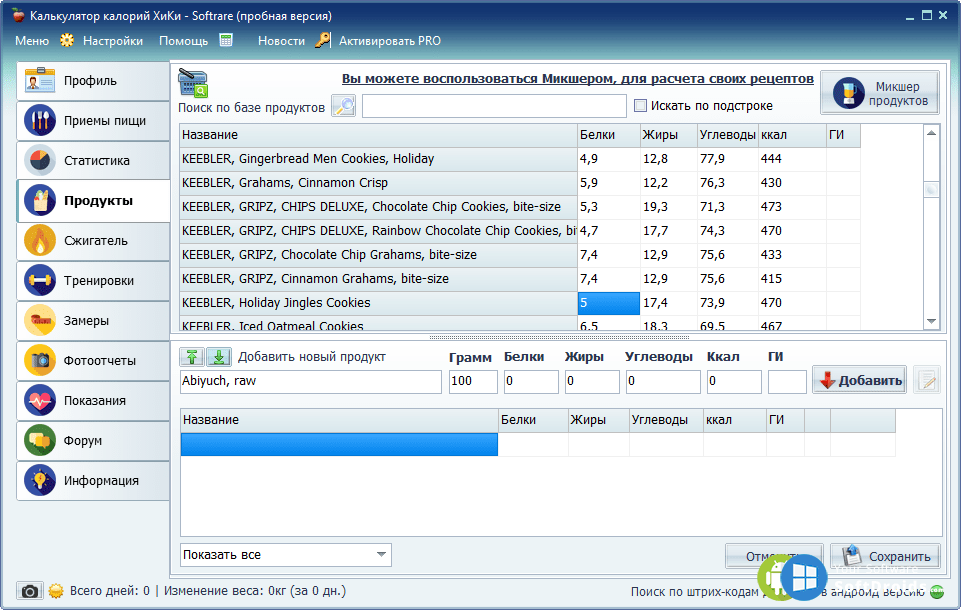Open the Помощь menu
961x610 pixels.
pyautogui.click(x=183, y=41)
